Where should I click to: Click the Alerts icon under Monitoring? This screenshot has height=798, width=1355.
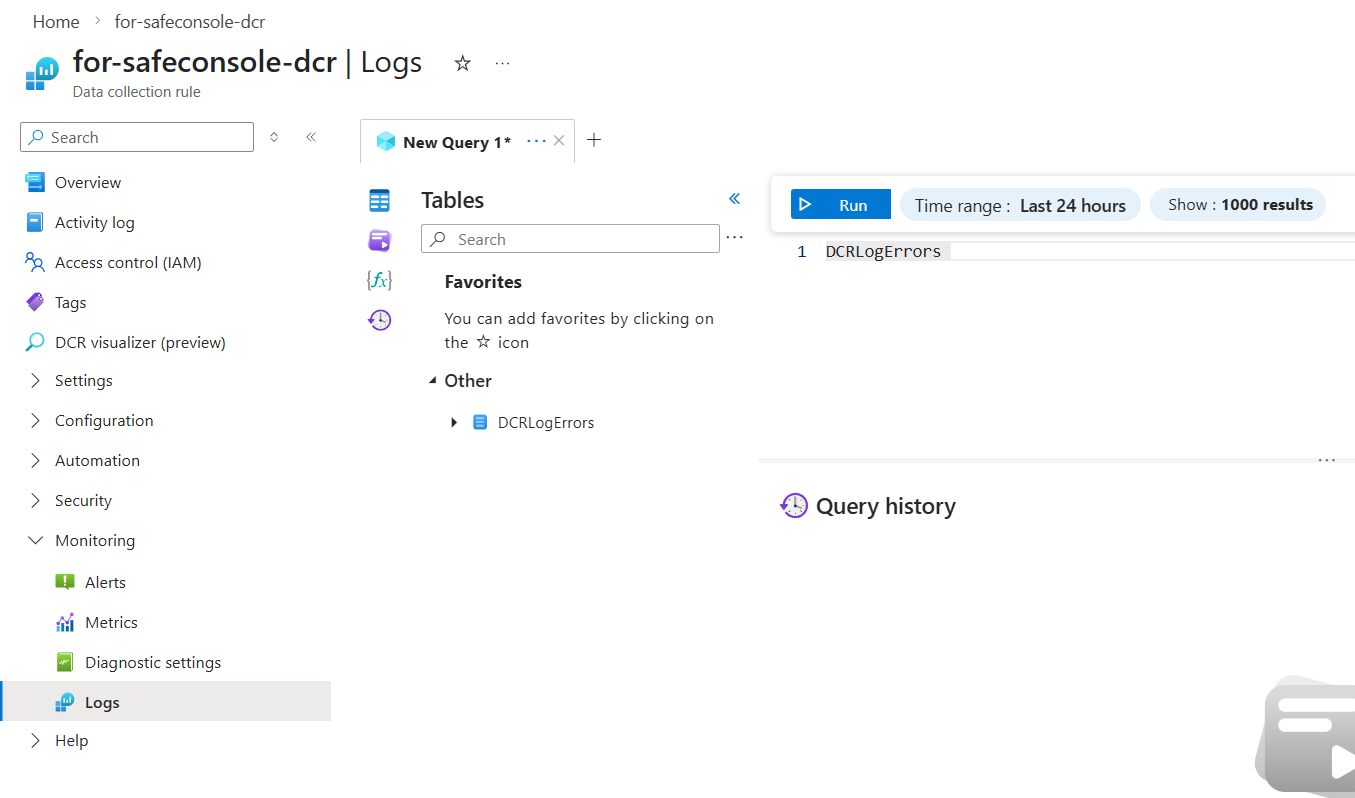point(65,582)
